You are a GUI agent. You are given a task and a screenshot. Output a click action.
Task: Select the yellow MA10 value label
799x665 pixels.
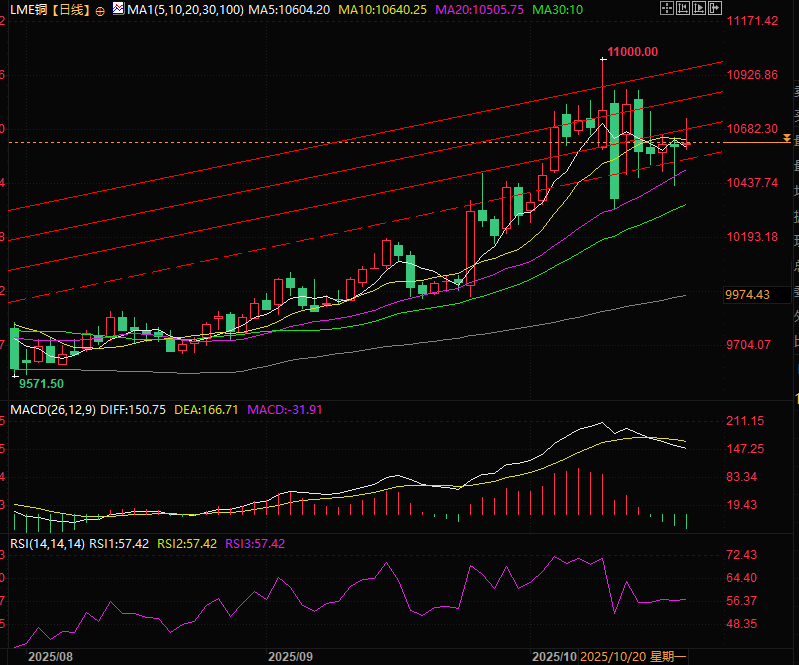[385, 10]
